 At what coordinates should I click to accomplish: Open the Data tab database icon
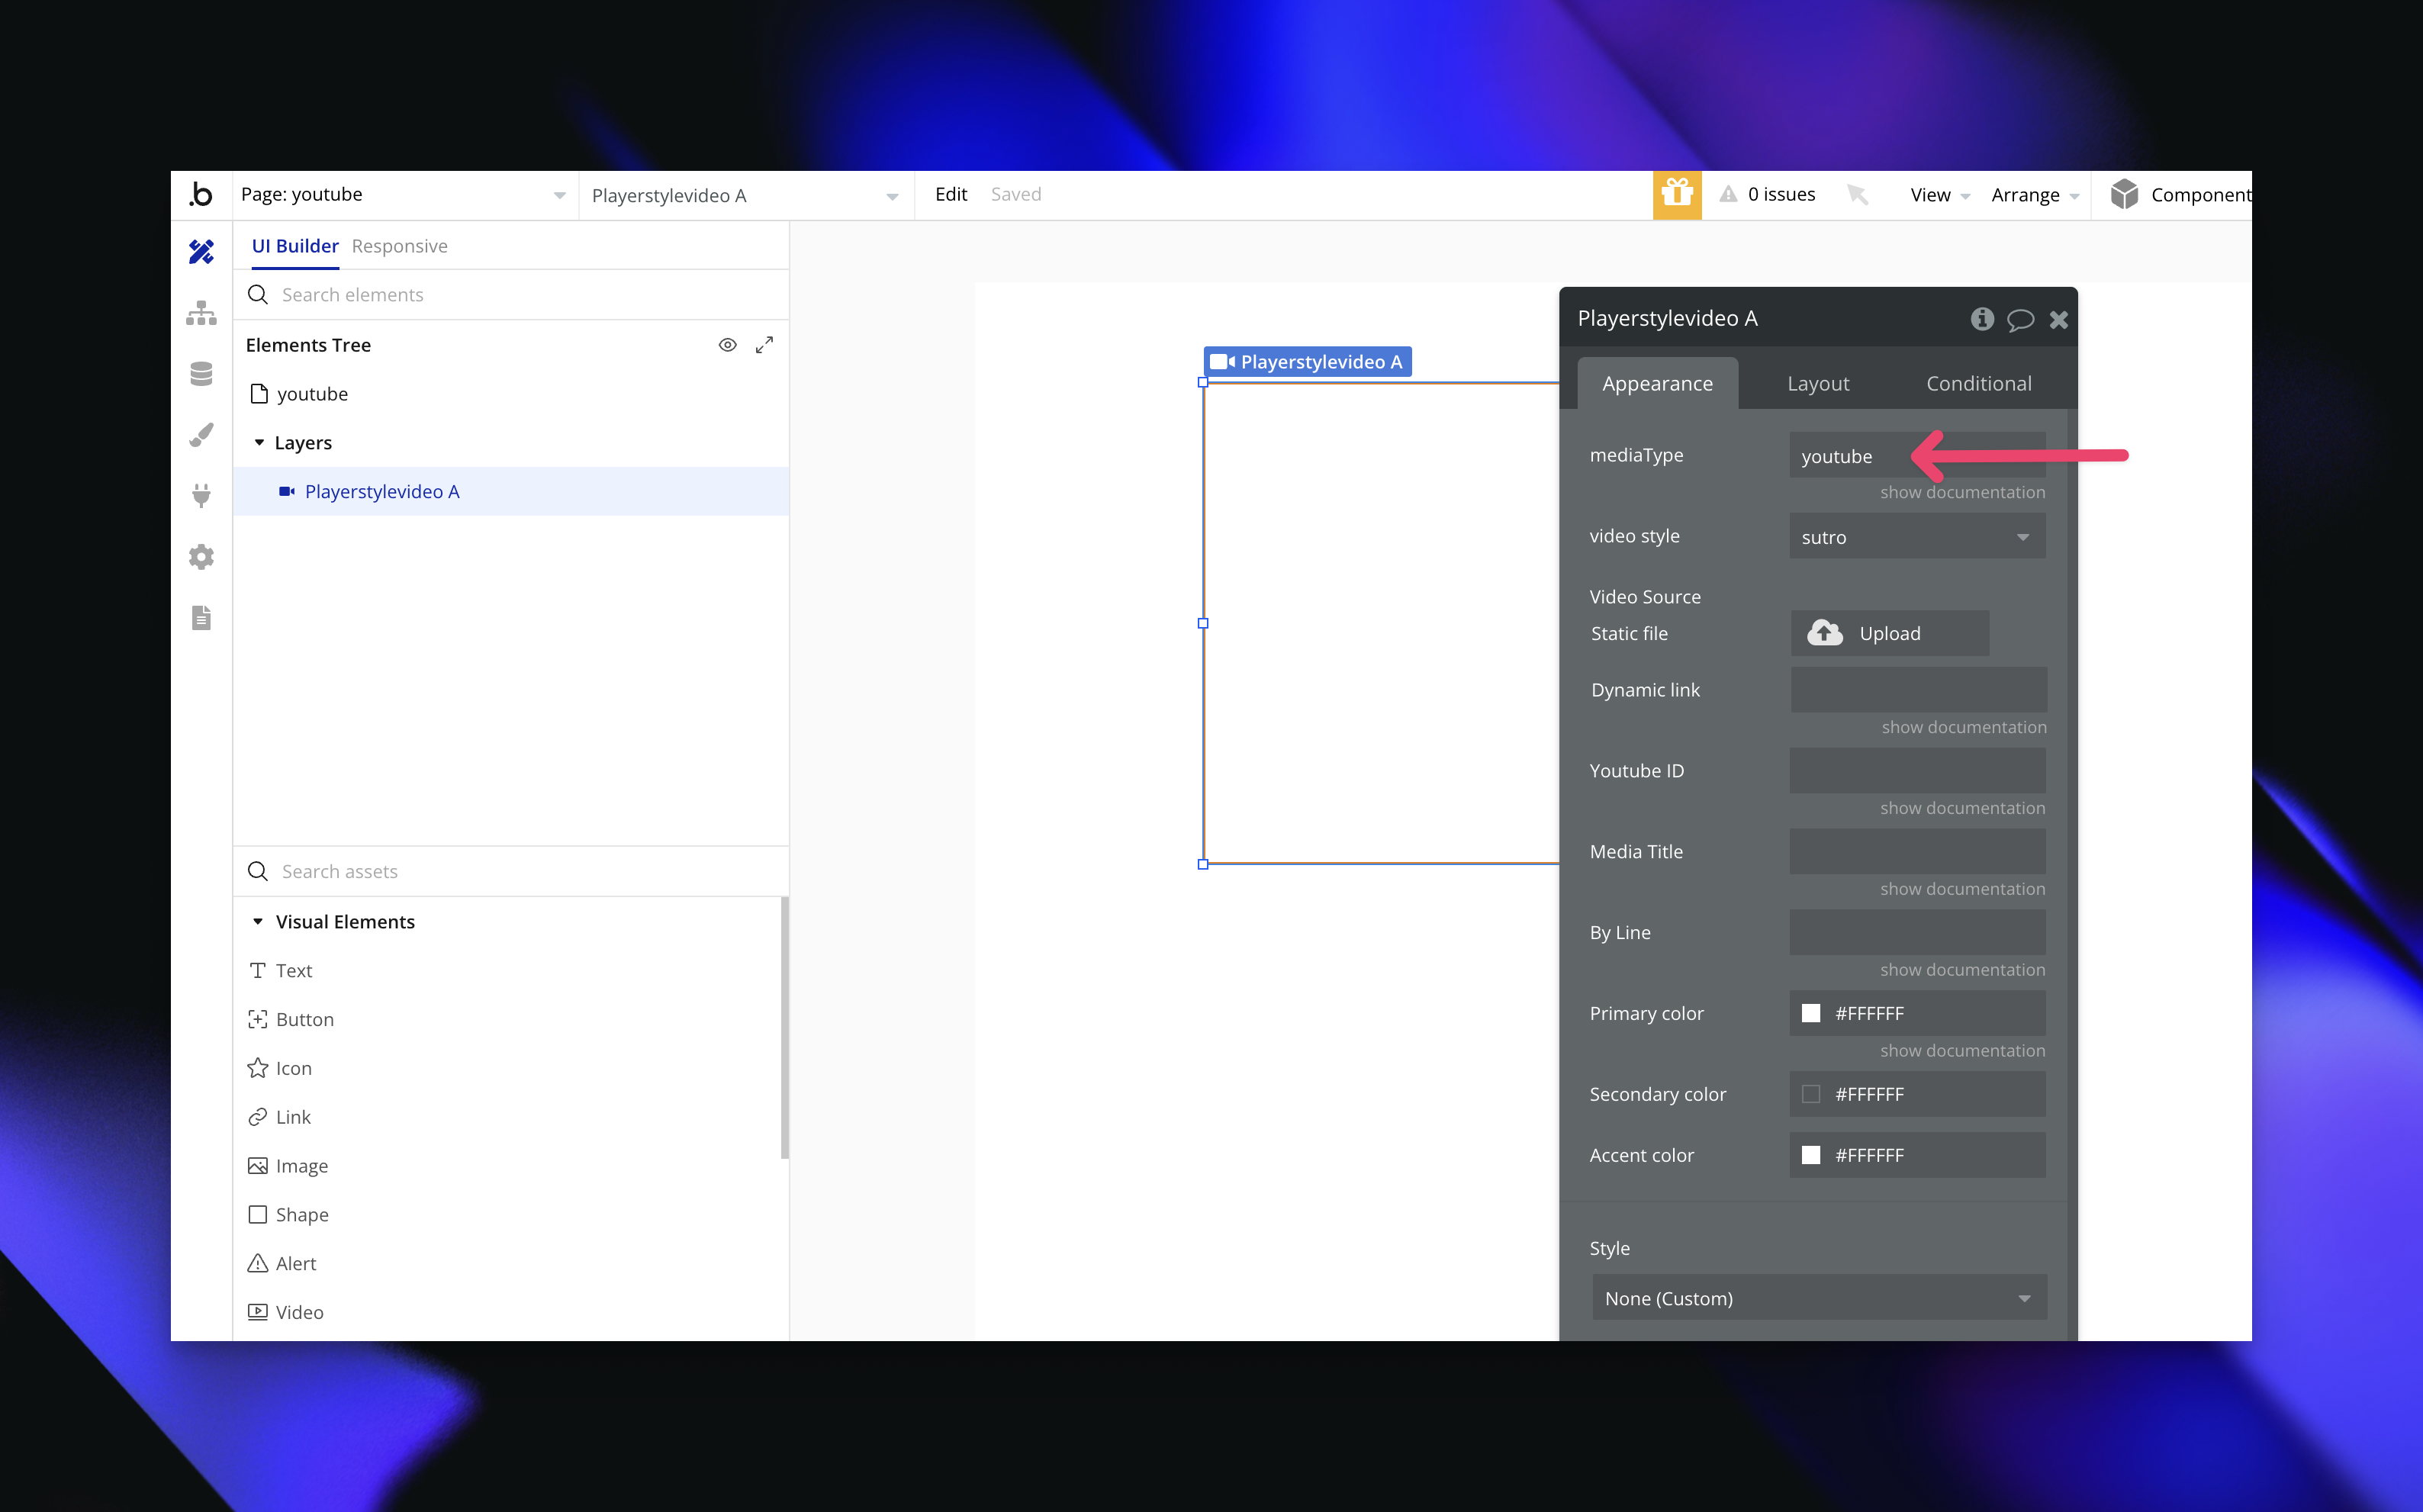point(201,374)
